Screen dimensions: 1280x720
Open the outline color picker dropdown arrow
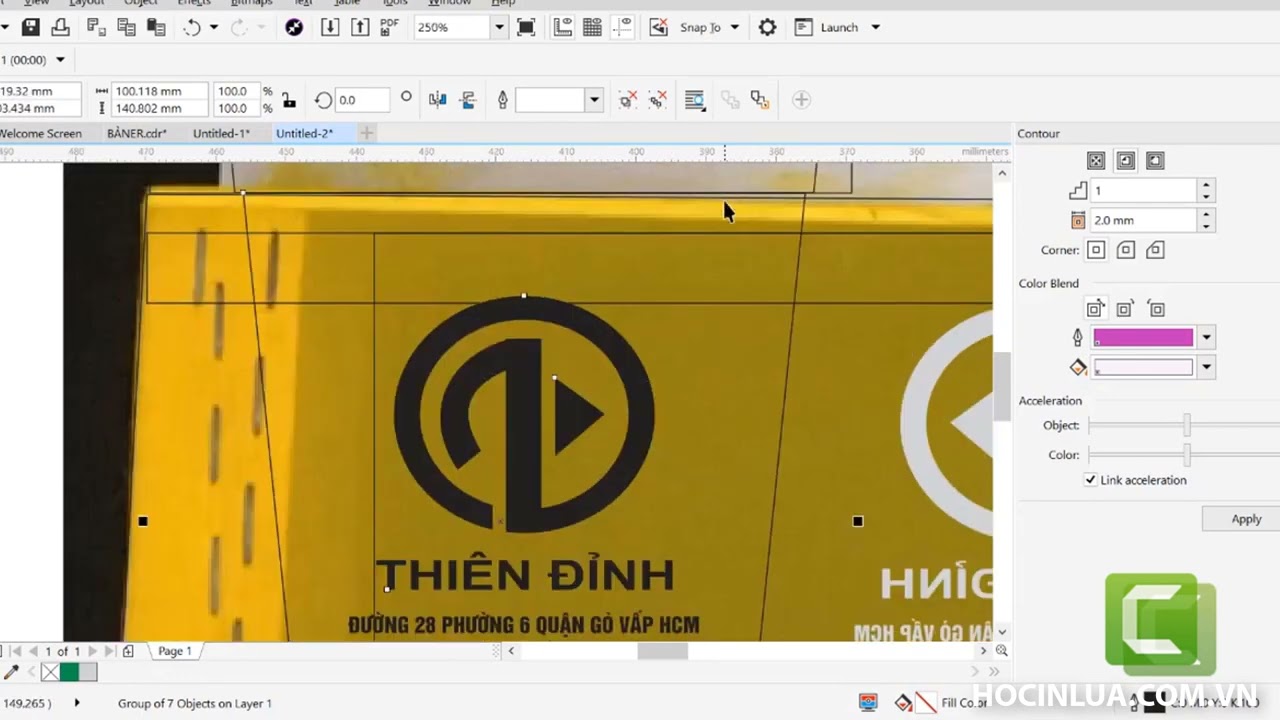coord(1206,337)
